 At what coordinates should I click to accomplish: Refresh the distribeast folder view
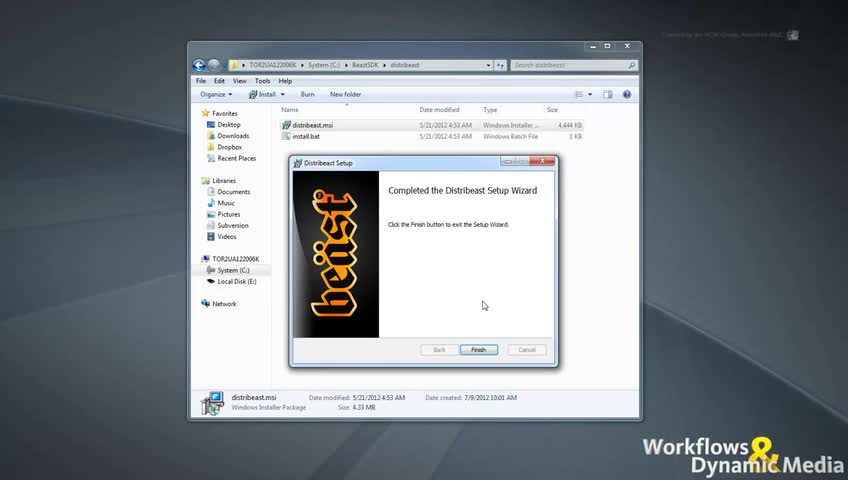pyautogui.click(x=500, y=65)
